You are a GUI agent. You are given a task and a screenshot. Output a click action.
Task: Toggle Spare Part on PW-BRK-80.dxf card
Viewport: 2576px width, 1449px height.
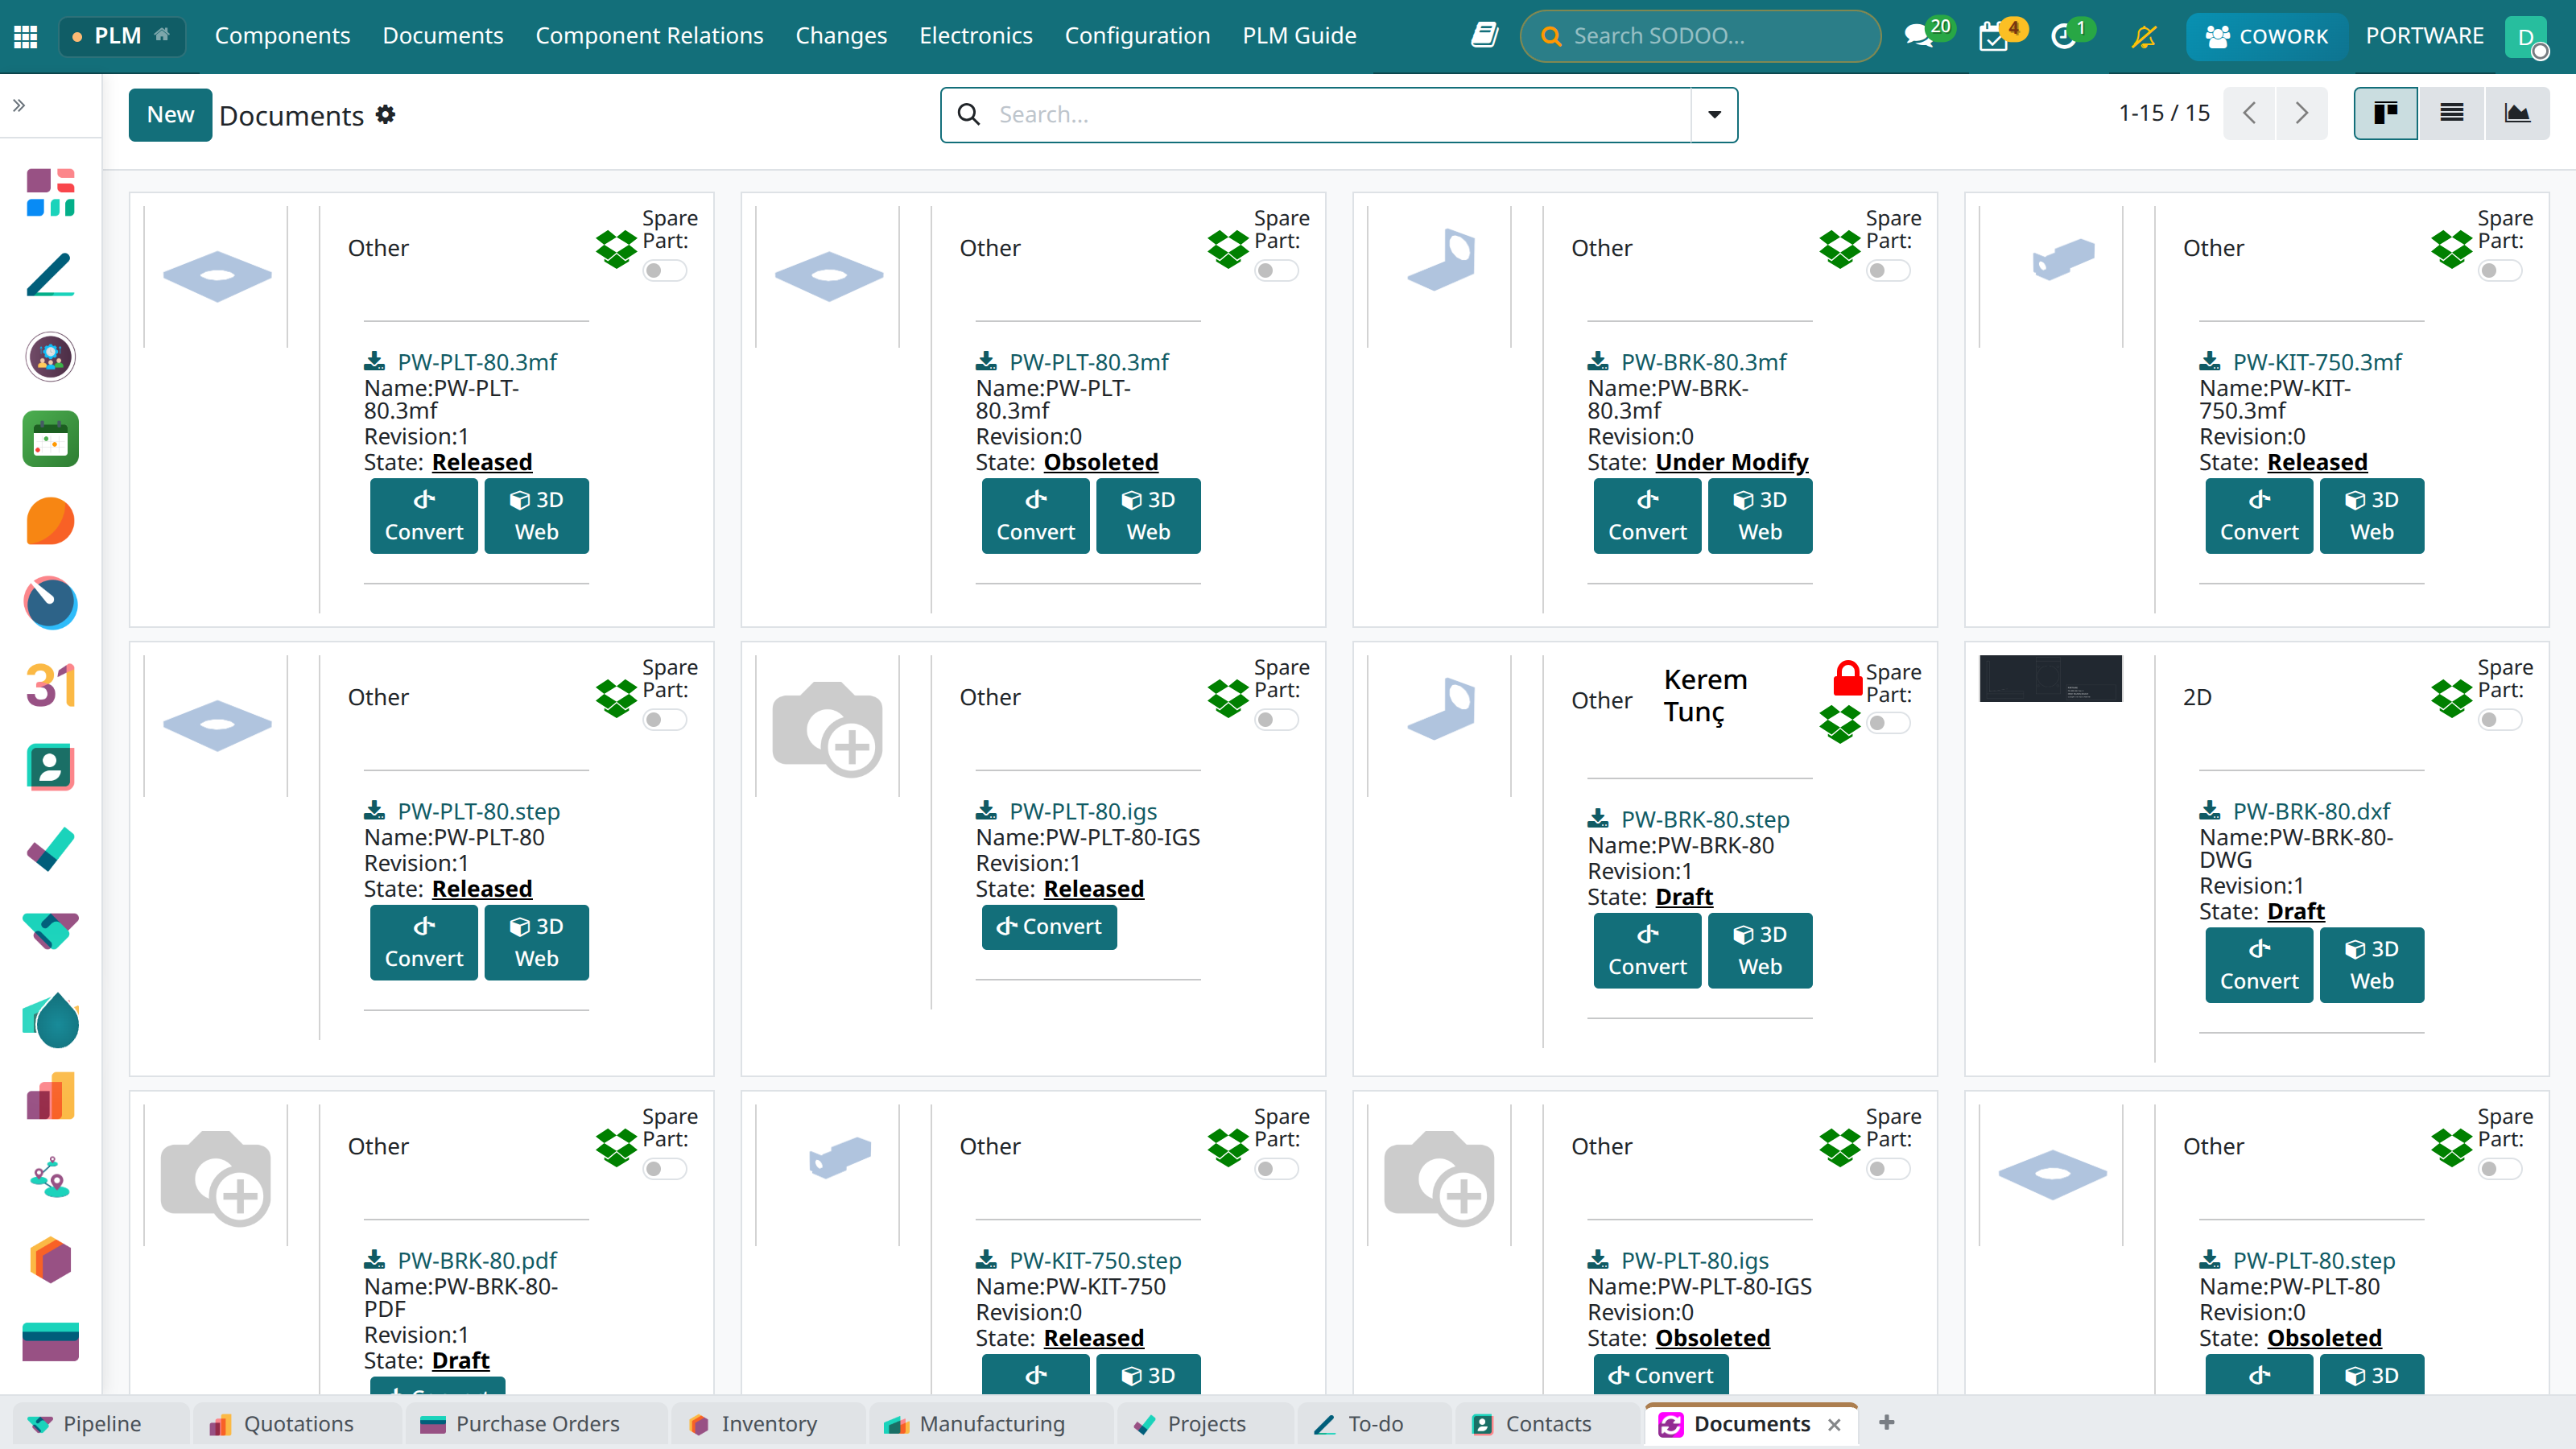[2500, 719]
